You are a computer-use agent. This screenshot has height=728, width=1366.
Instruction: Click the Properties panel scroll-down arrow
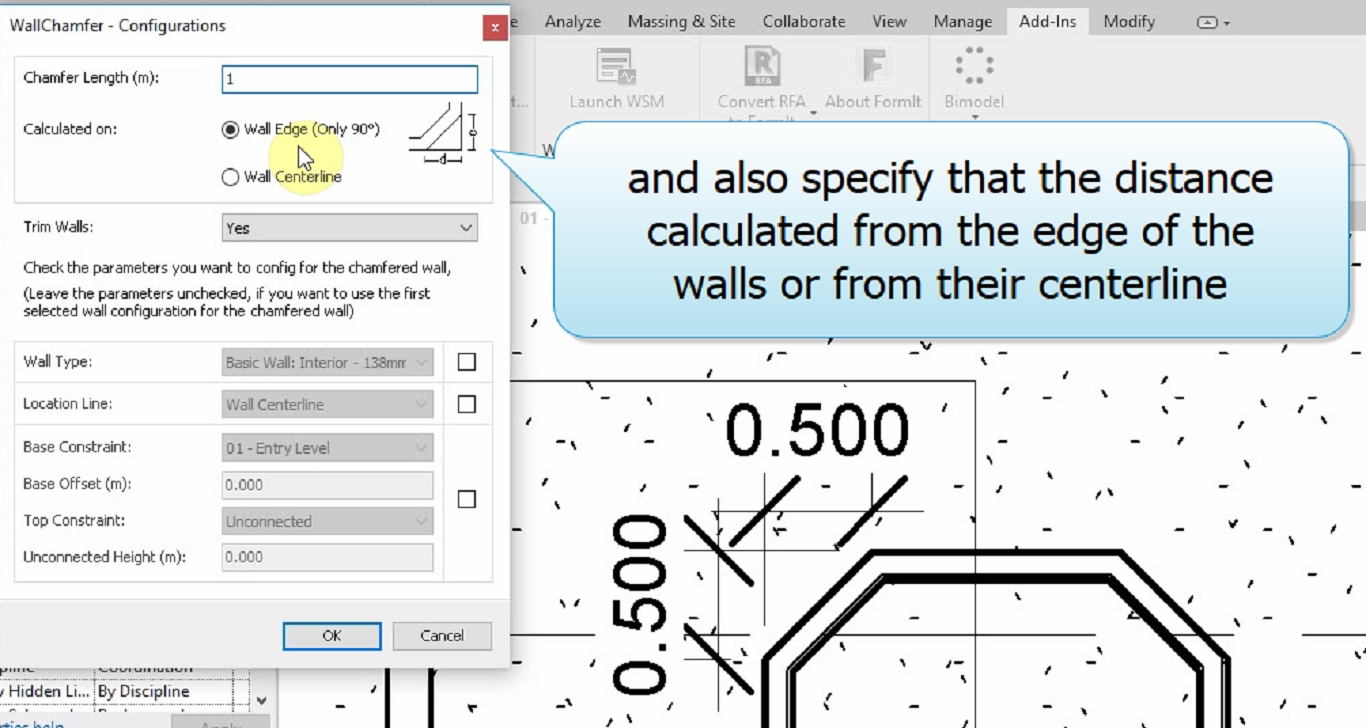coord(262,701)
